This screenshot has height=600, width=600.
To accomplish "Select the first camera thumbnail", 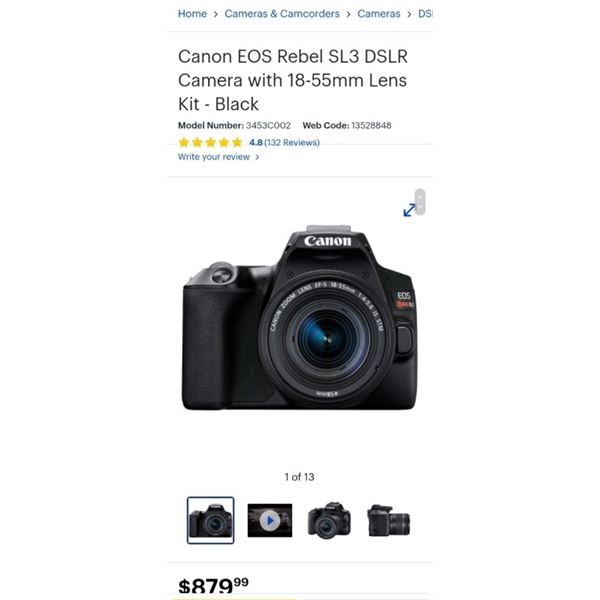I will [210, 520].
